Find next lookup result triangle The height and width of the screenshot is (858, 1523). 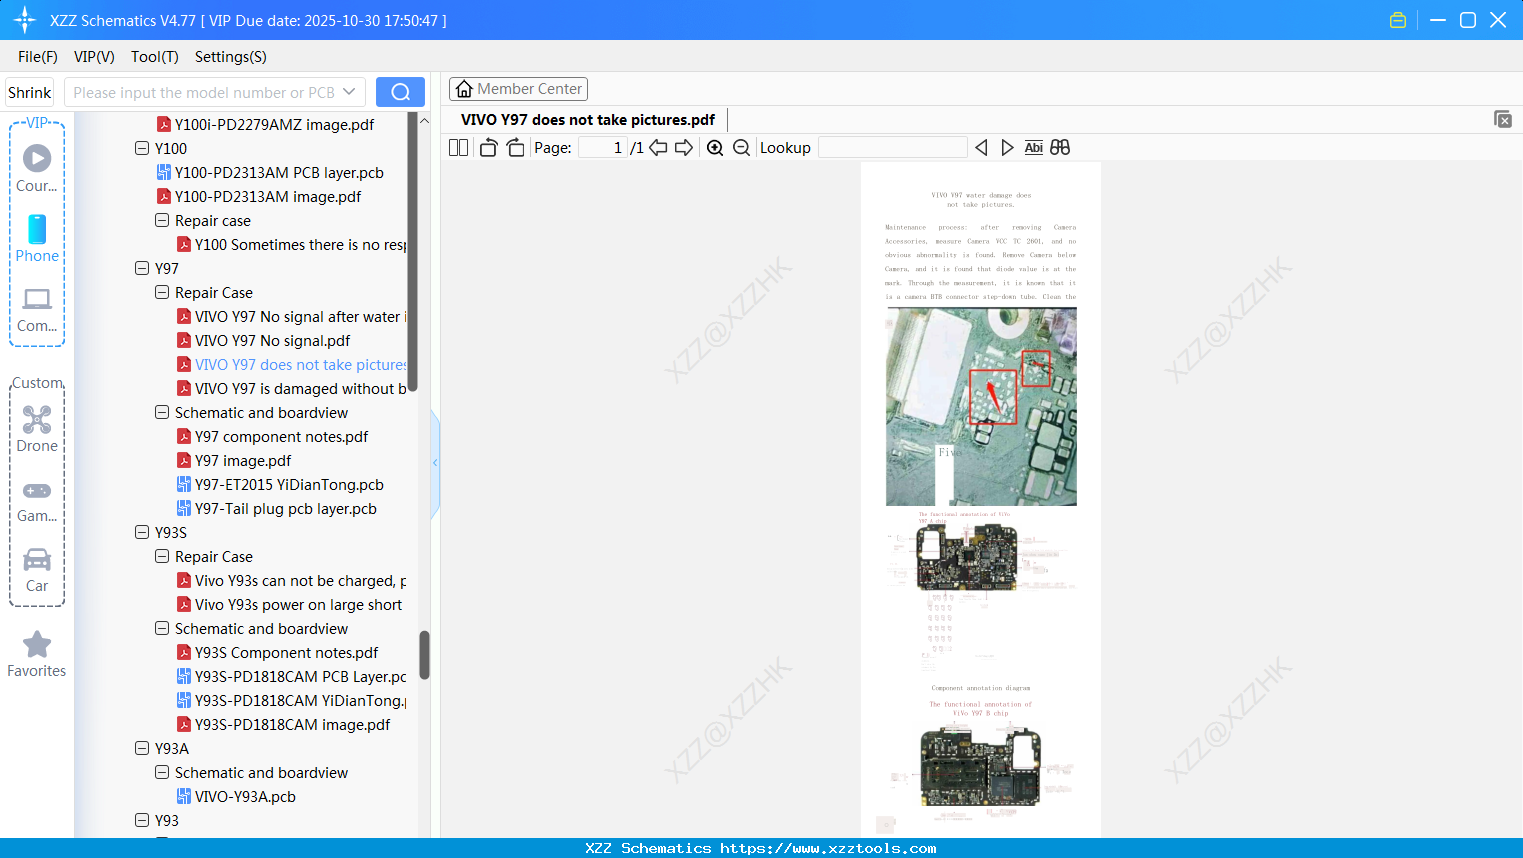point(1007,148)
